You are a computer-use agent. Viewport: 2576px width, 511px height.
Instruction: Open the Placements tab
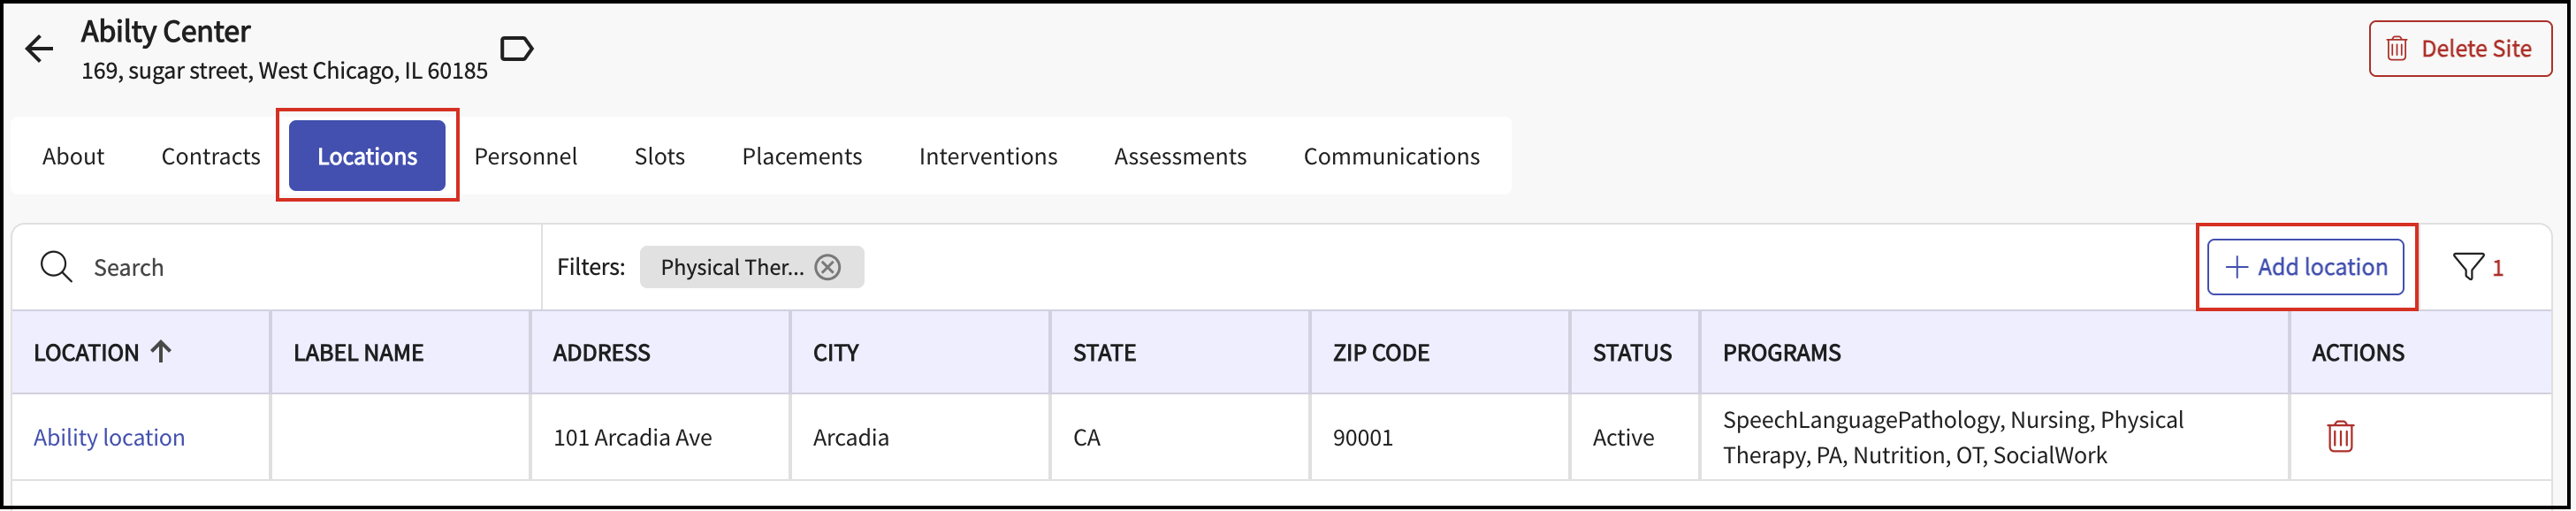coord(802,156)
